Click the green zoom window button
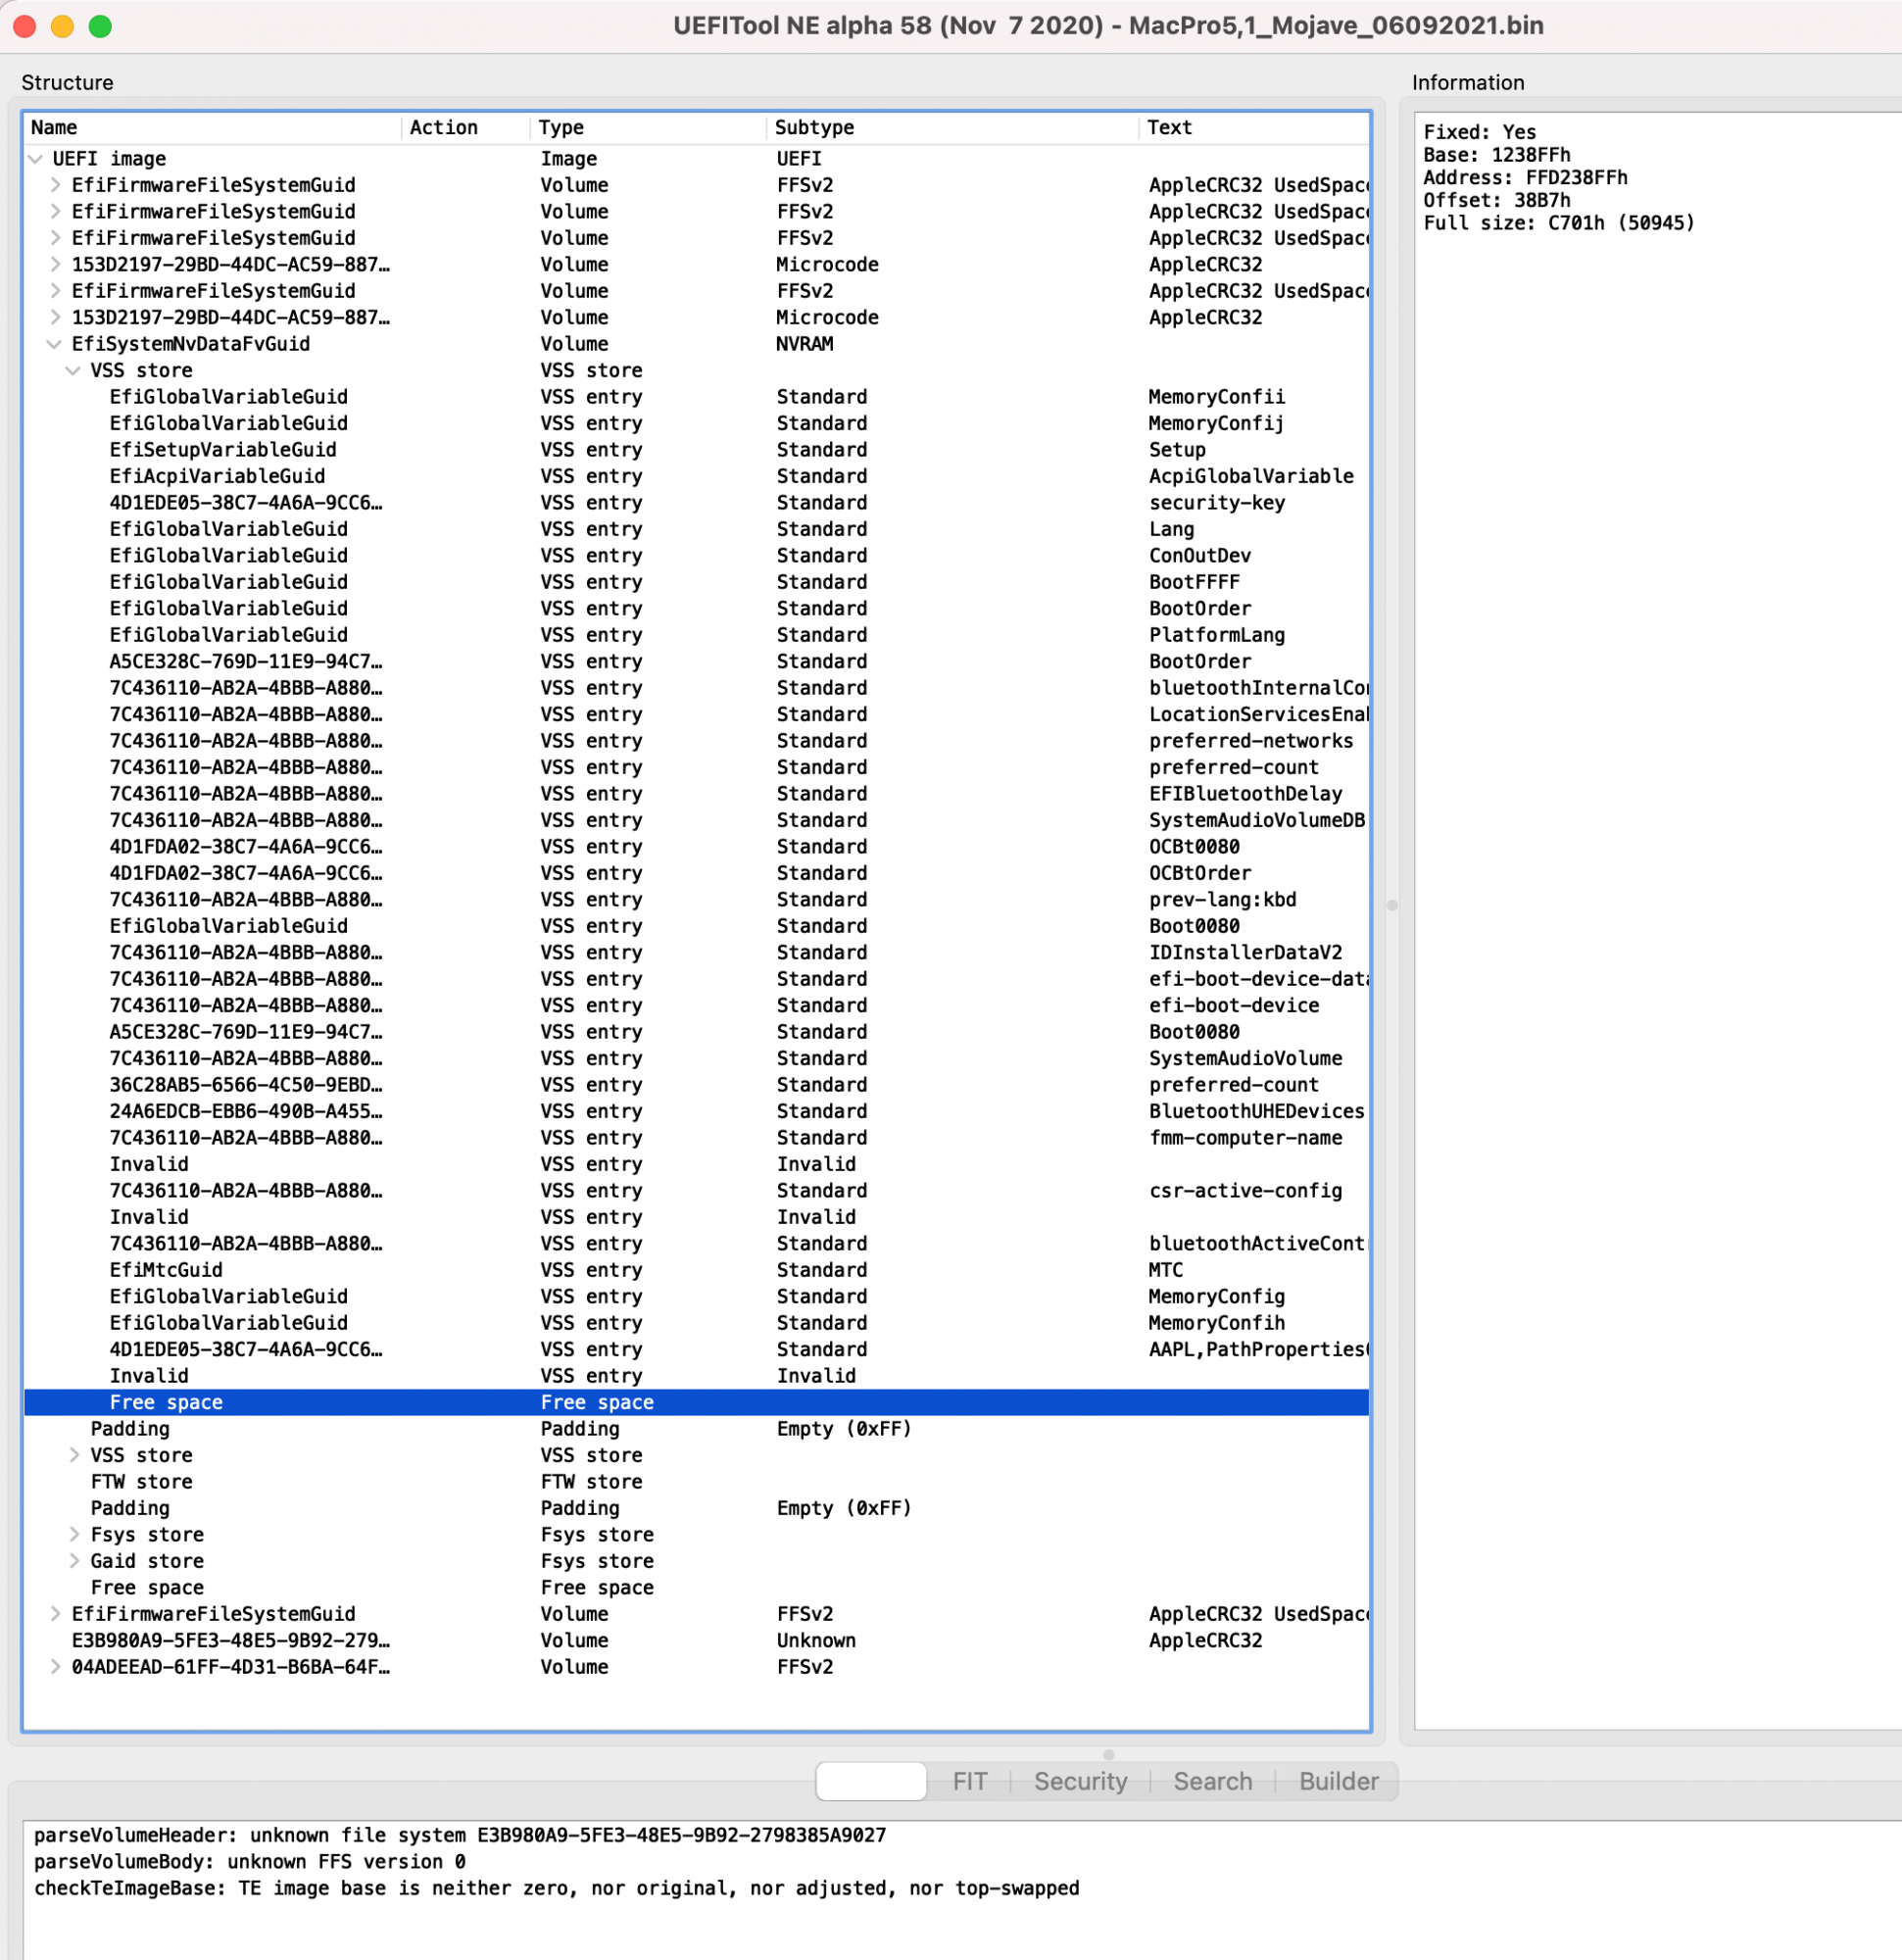Screen dimensions: 1902x1960 (100, 26)
